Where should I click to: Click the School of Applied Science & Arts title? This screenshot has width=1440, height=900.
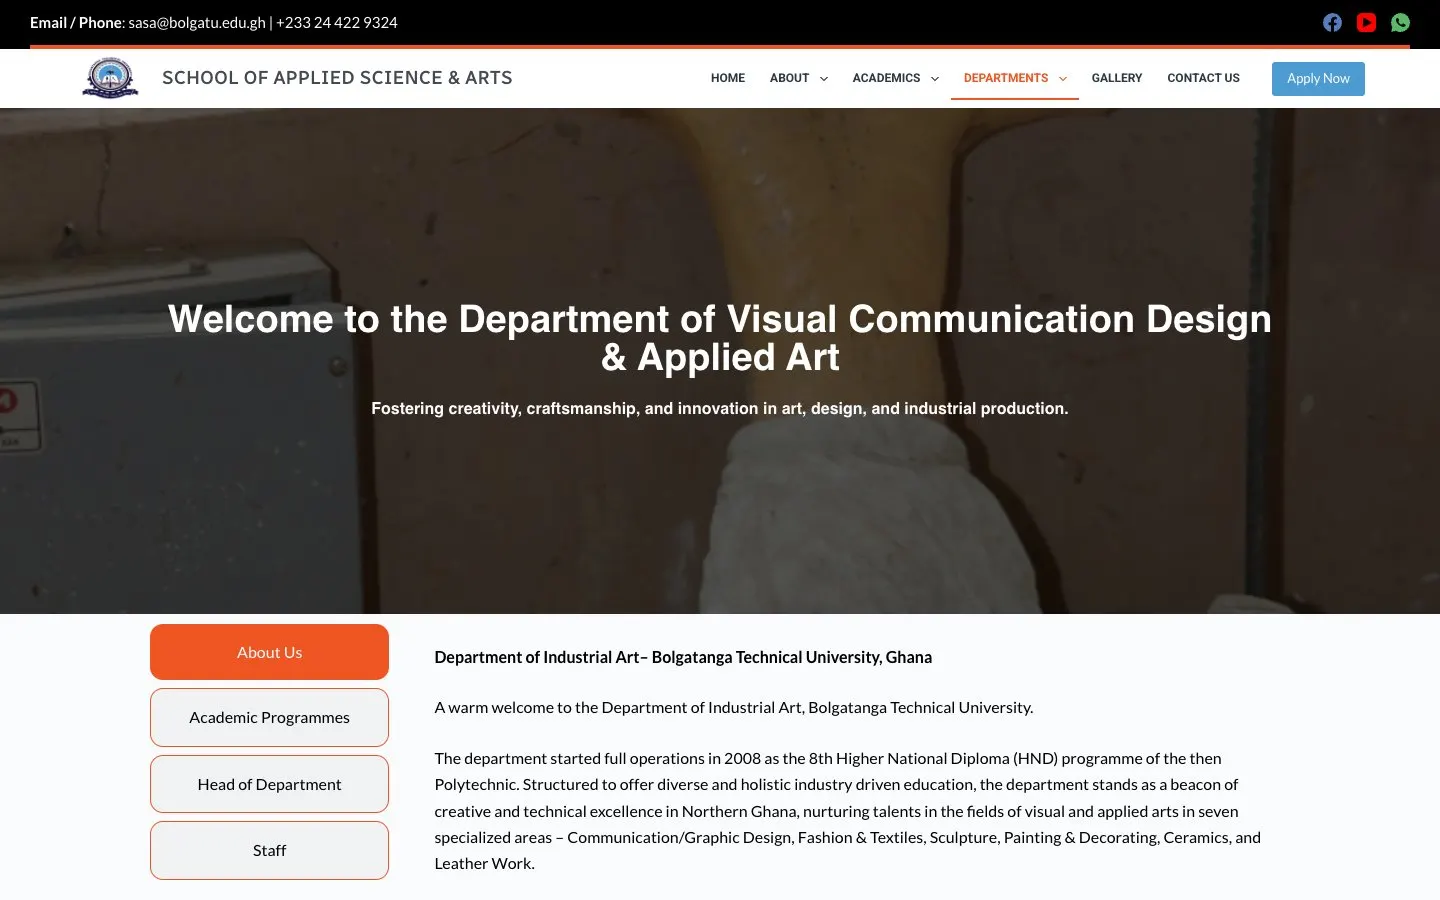pos(337,78)
